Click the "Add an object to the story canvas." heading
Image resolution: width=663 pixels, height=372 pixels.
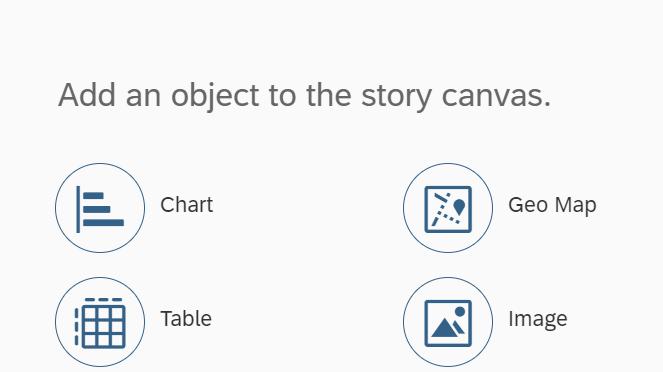pos(304,96)
